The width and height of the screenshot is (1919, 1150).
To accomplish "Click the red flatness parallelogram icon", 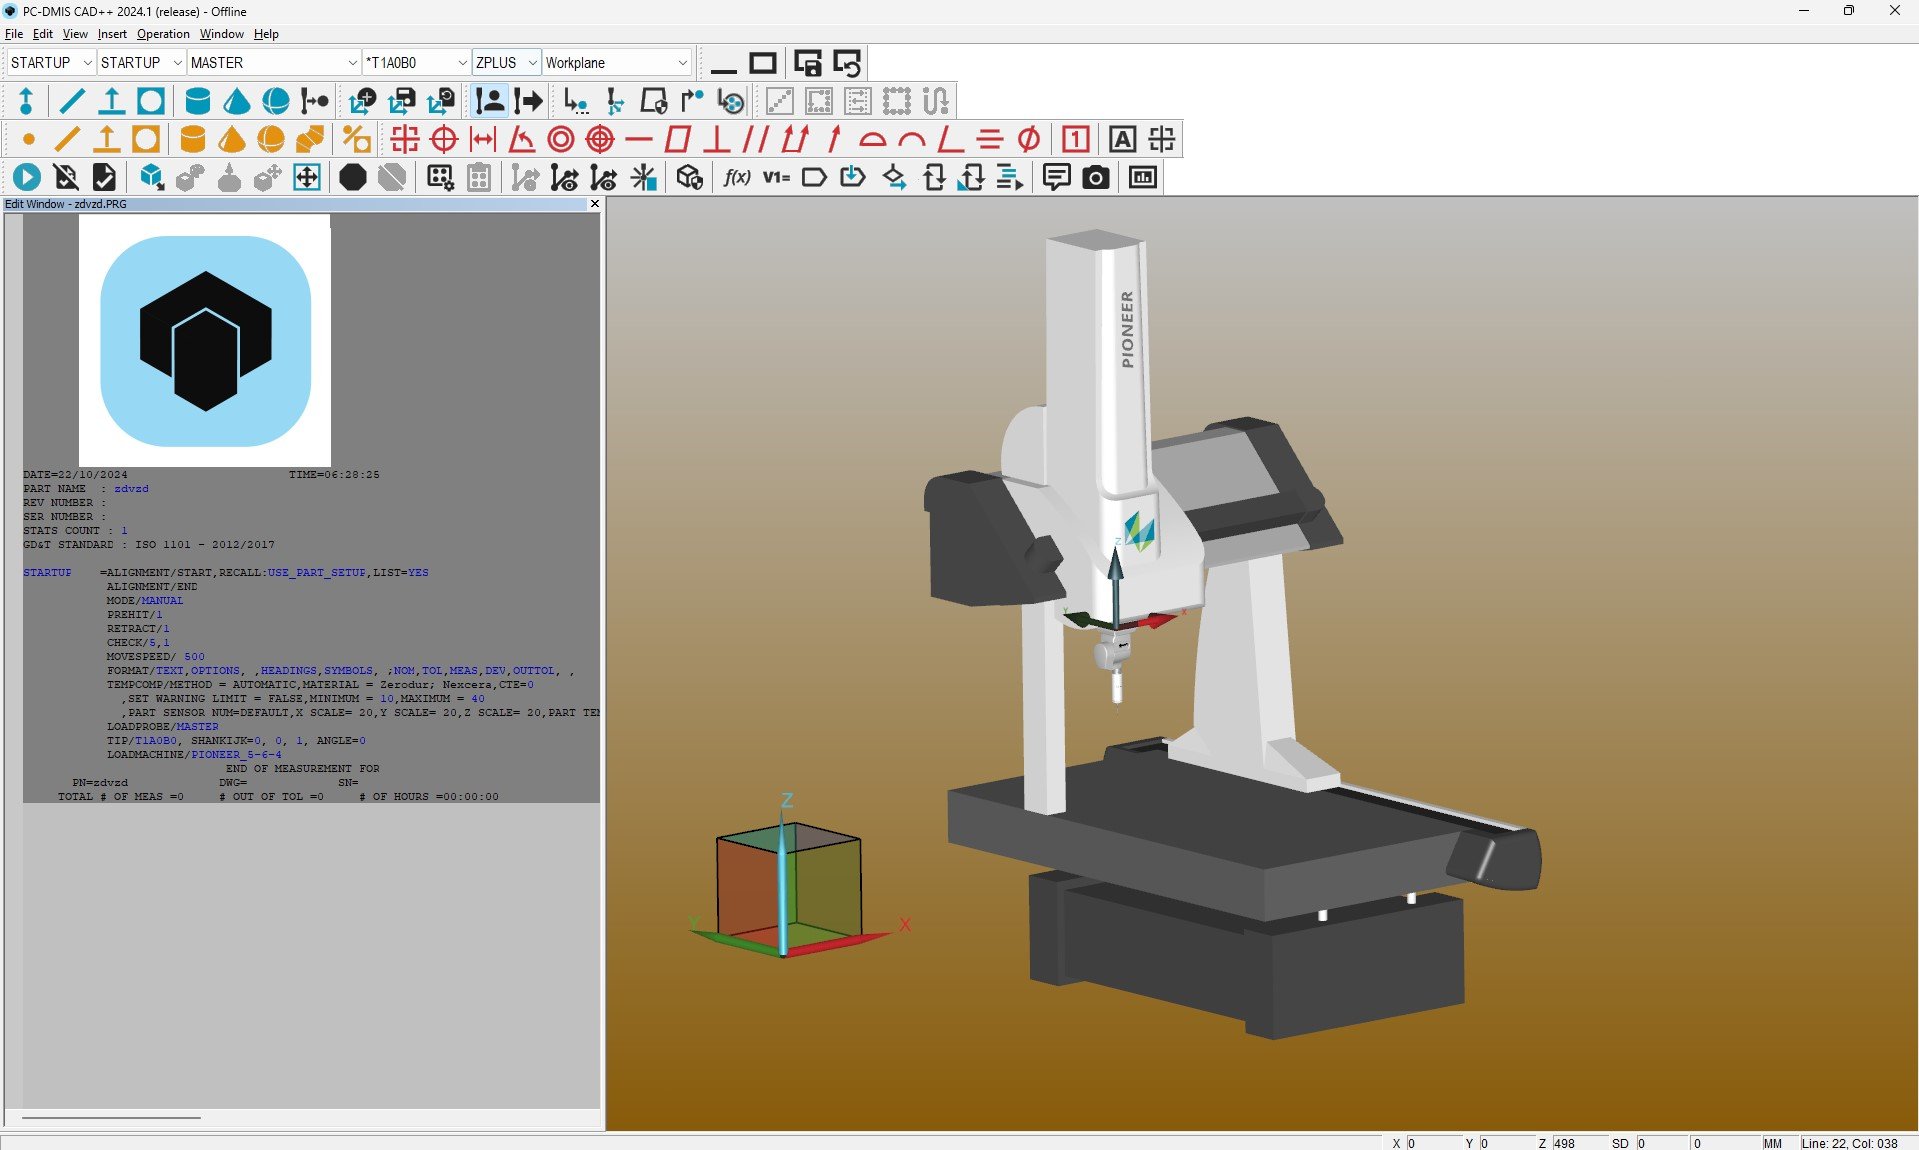I will click(677, 139).
